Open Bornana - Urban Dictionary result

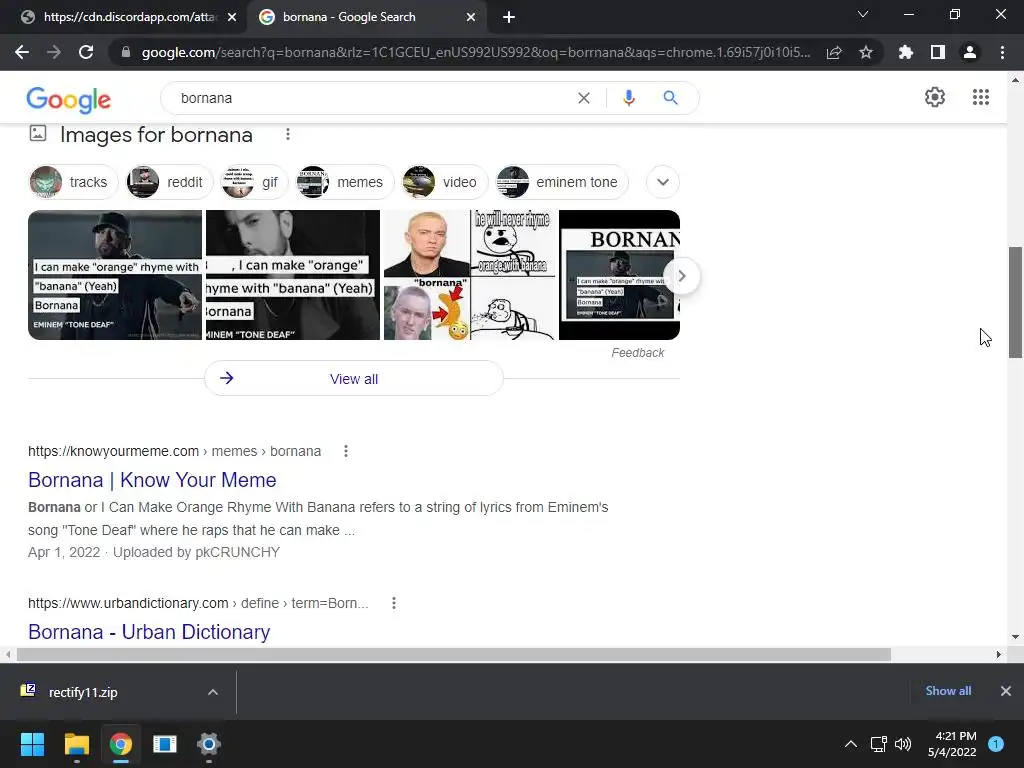point(149,632)
